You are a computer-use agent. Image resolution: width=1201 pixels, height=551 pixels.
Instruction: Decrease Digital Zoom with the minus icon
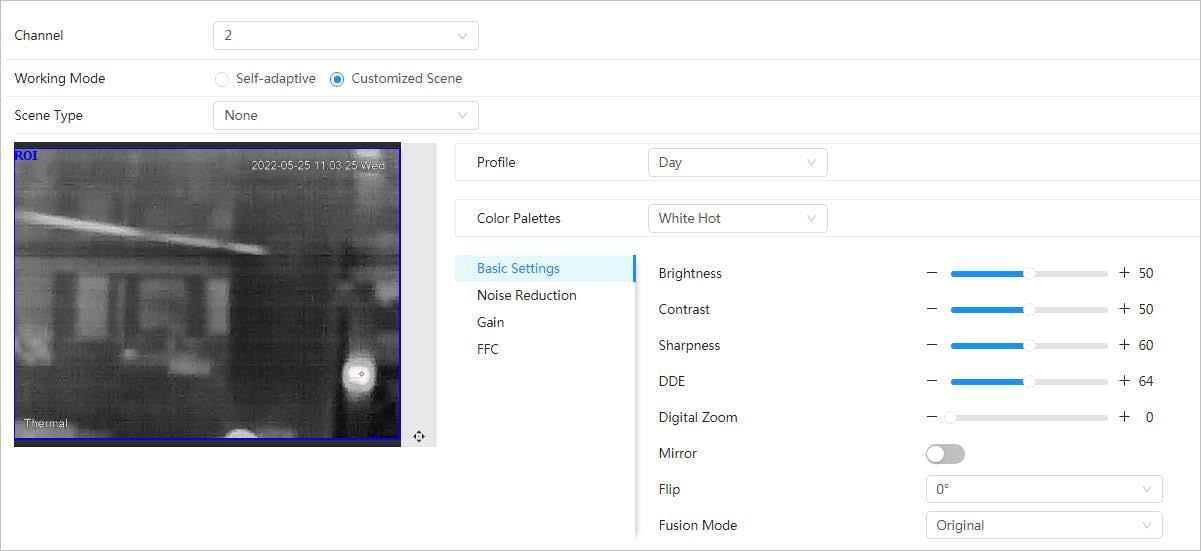pos(932,417)
